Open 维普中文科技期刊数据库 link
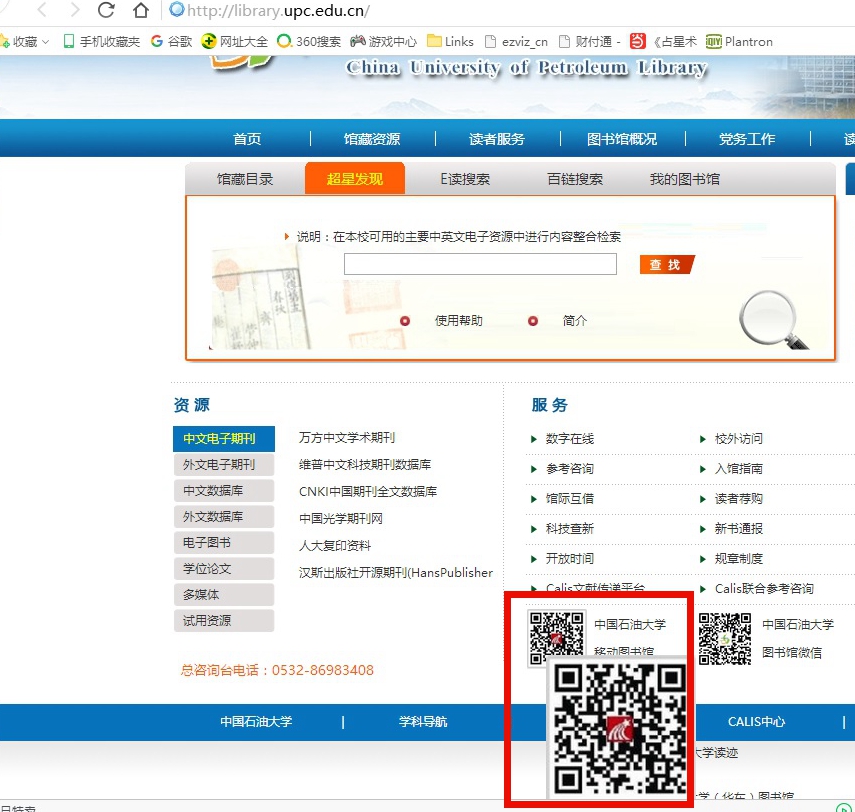The image size is (855, 812). [x=365, y=465]
